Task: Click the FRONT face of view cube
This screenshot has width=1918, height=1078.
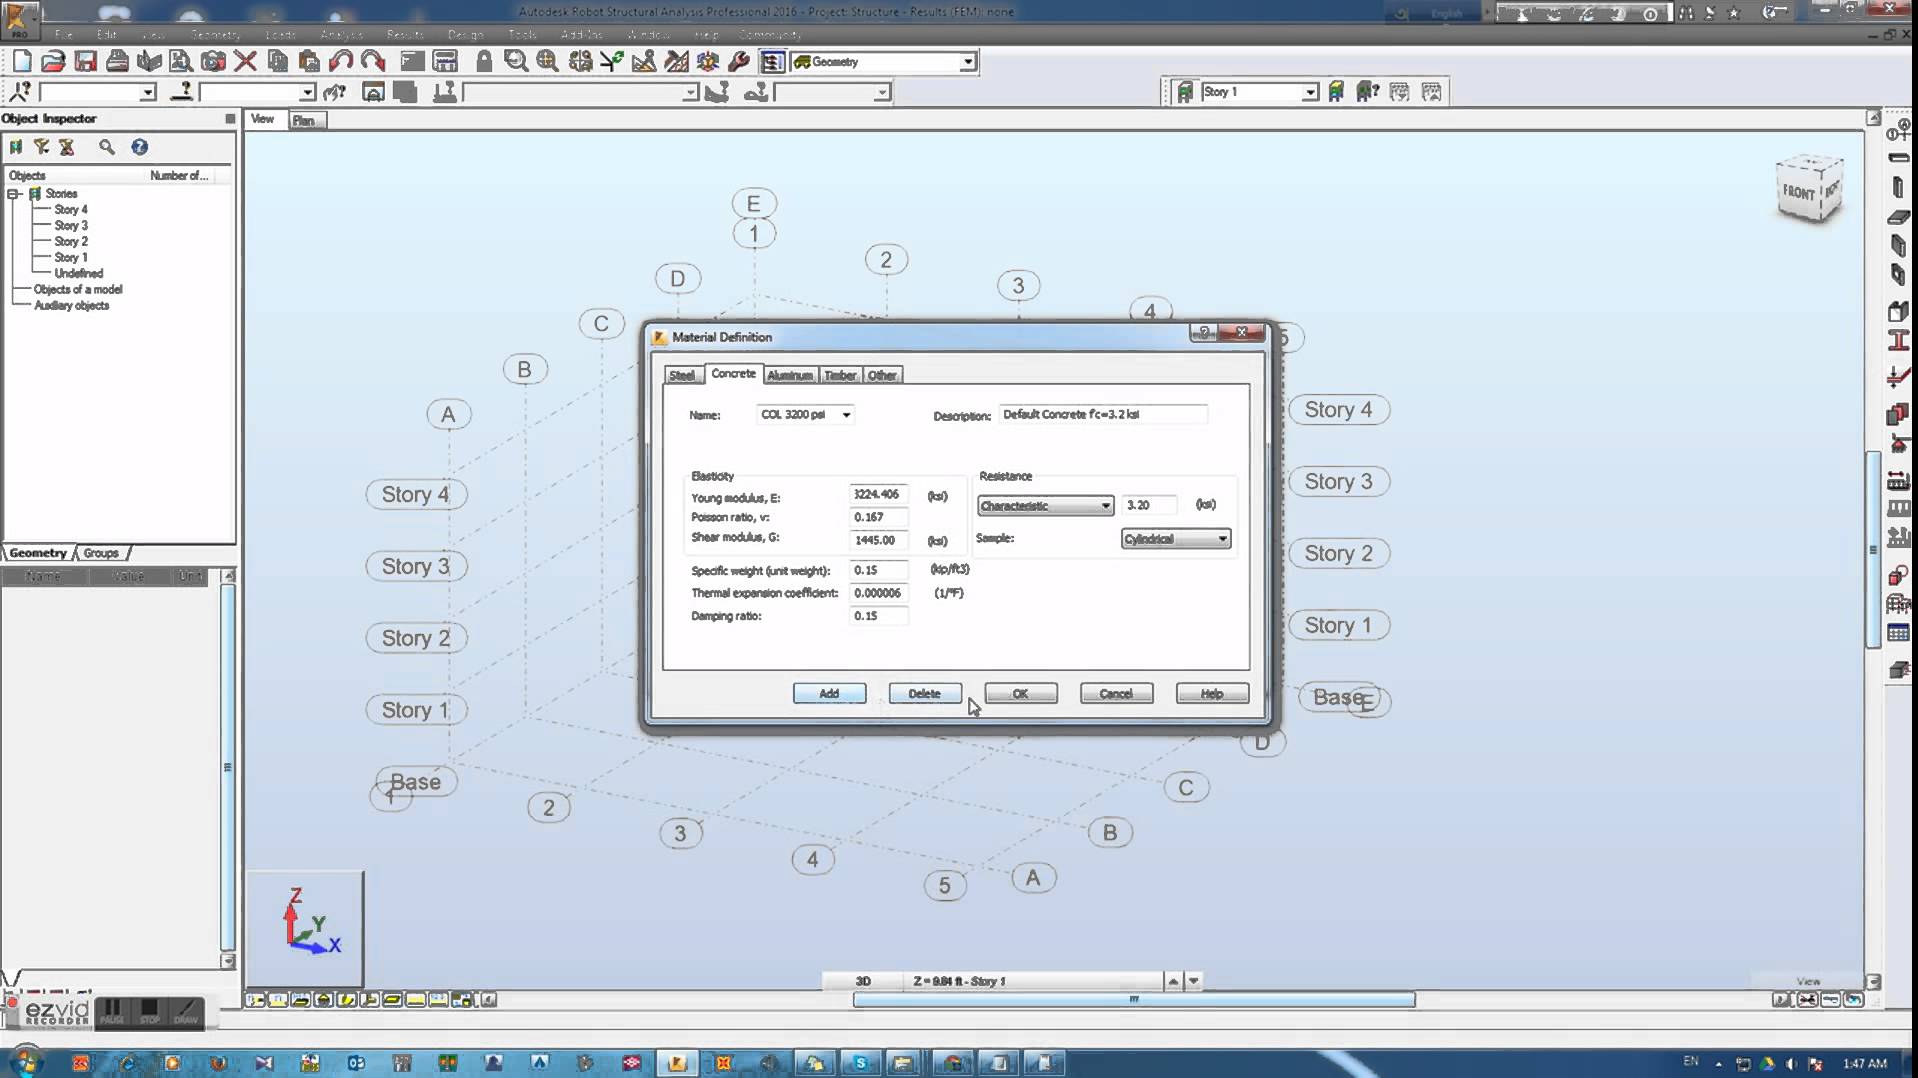Action: point(1799,192)
